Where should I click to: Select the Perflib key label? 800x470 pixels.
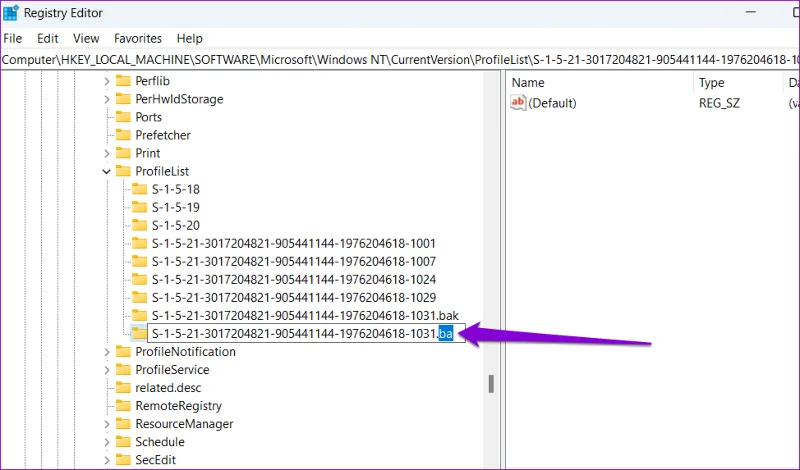click(x=153, y=81)
